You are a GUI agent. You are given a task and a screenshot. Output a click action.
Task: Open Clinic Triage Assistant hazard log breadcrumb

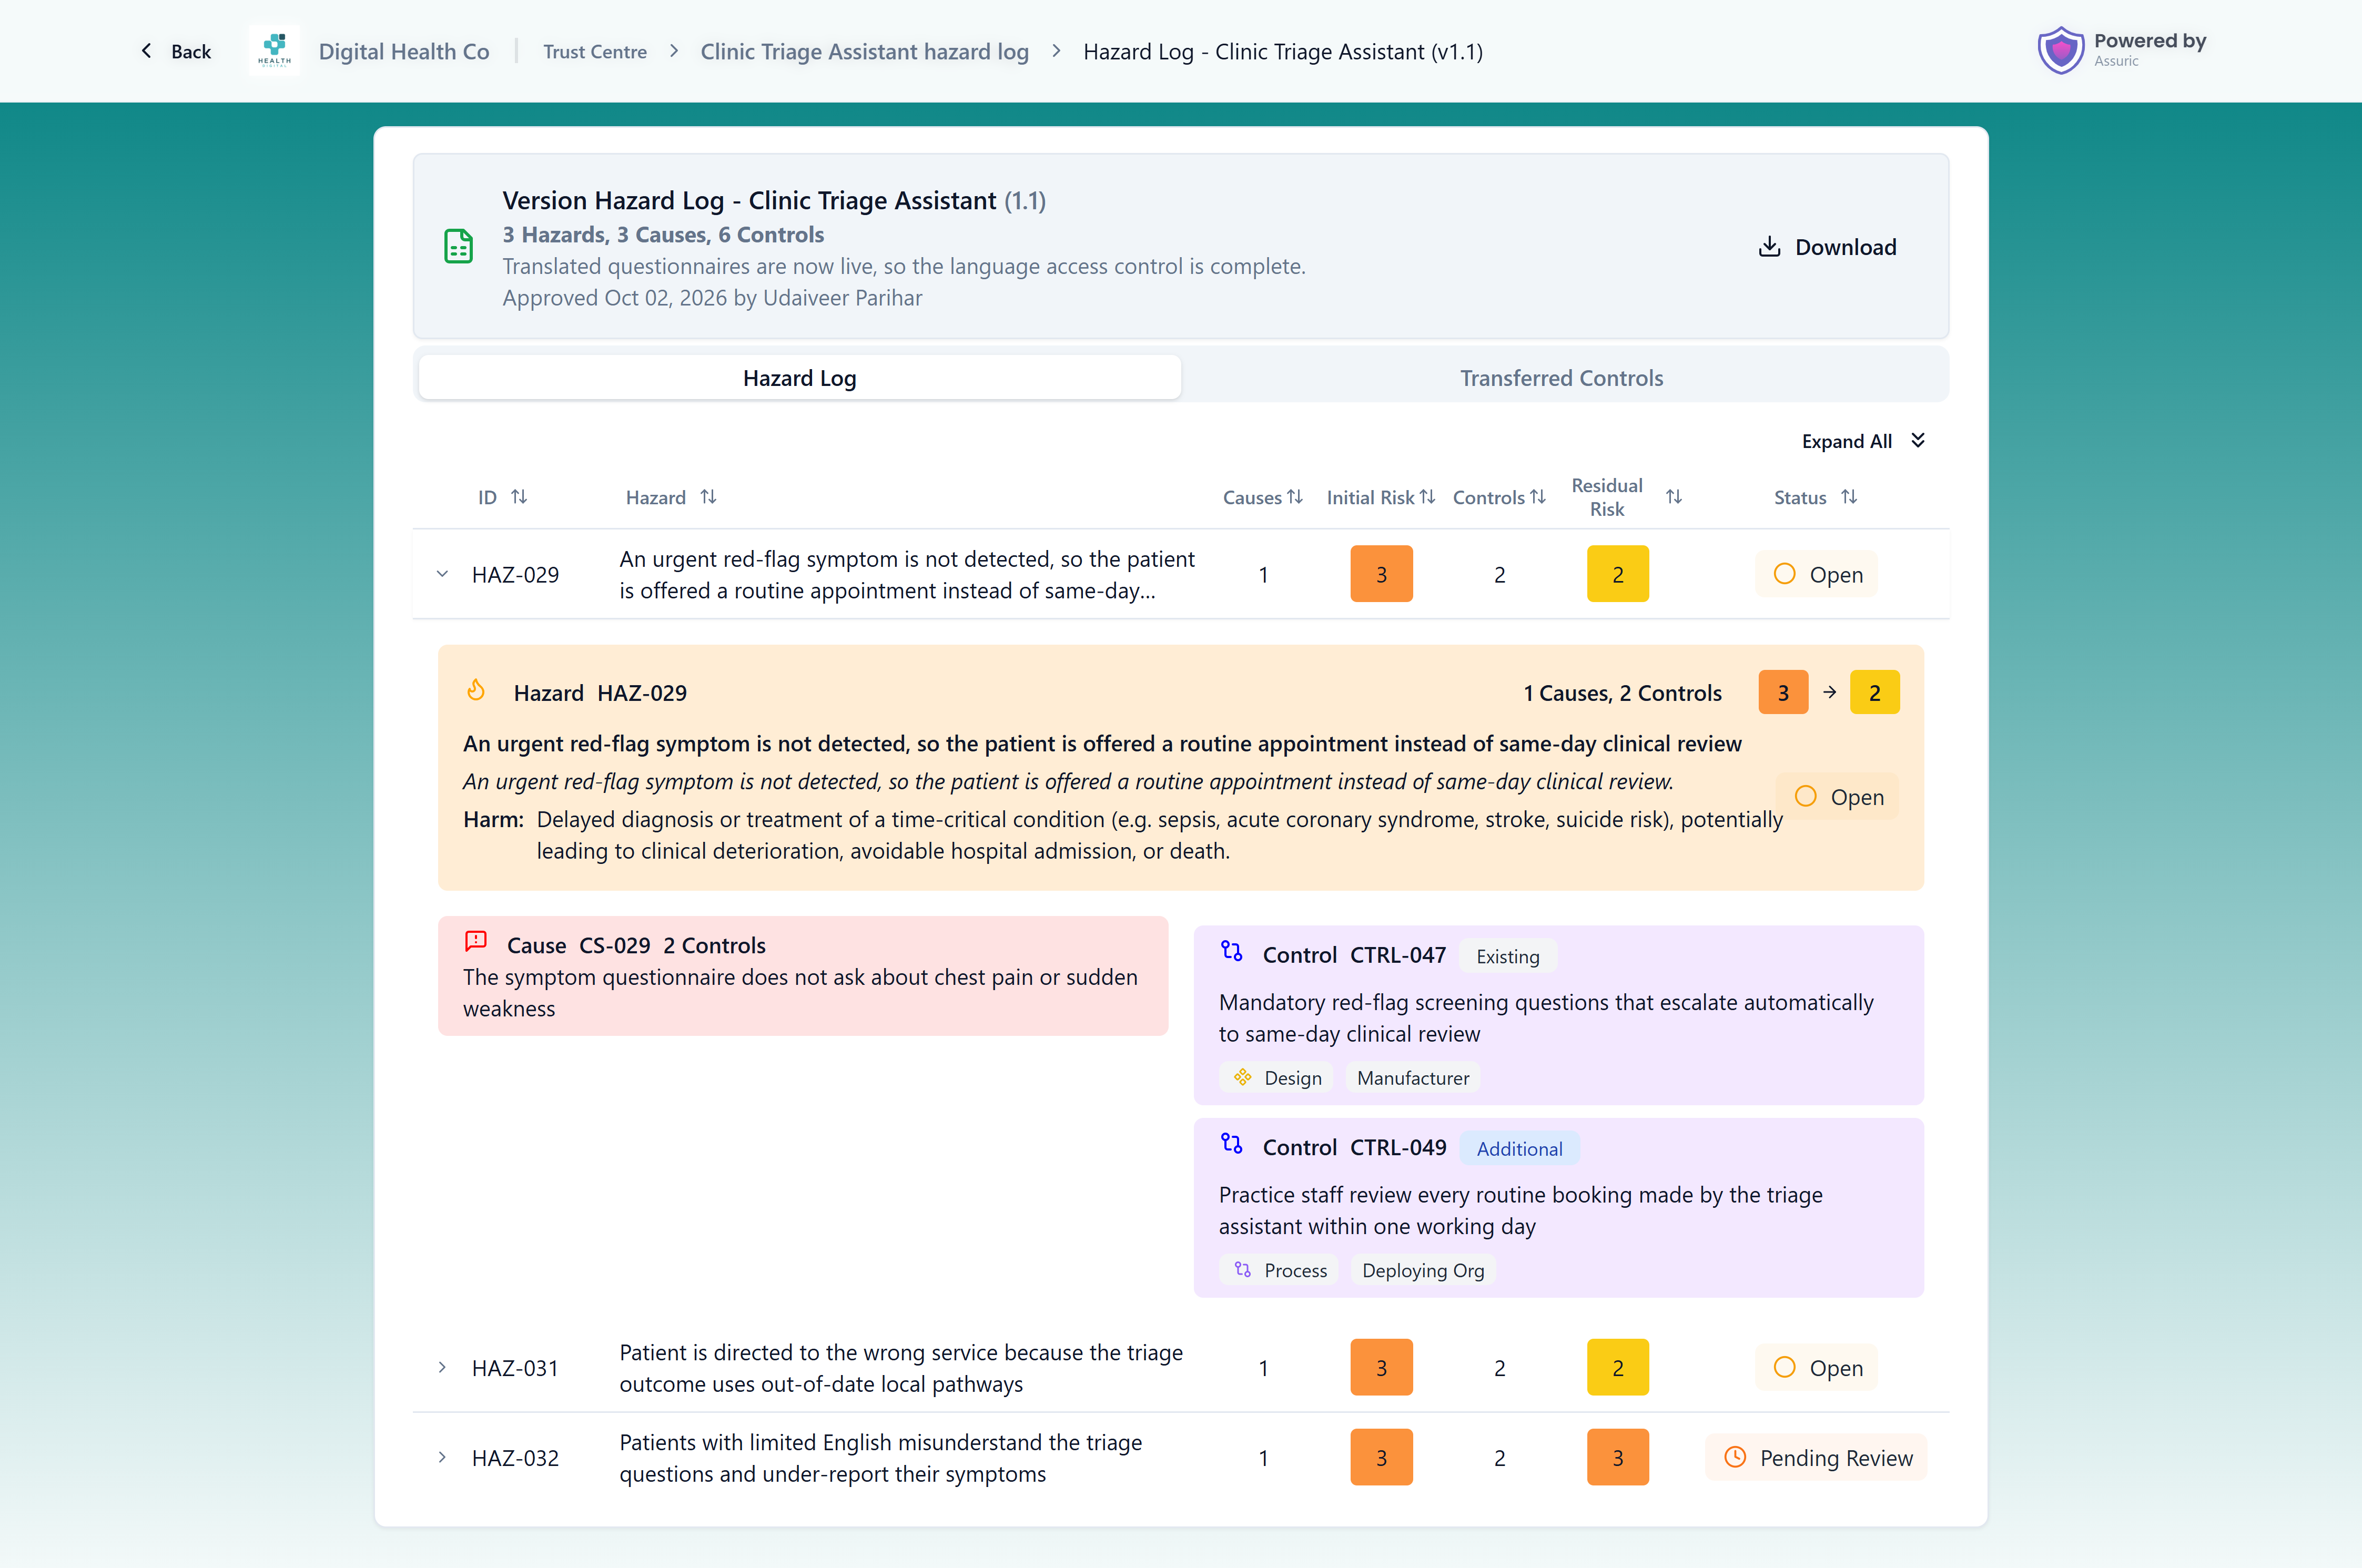[x=864, y=52]
